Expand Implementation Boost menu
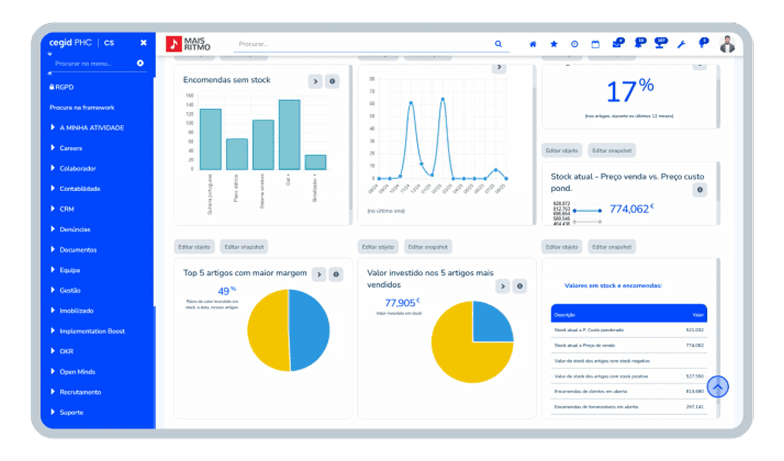The width and height of the screenshot is (784, 461). pos(88,331)
